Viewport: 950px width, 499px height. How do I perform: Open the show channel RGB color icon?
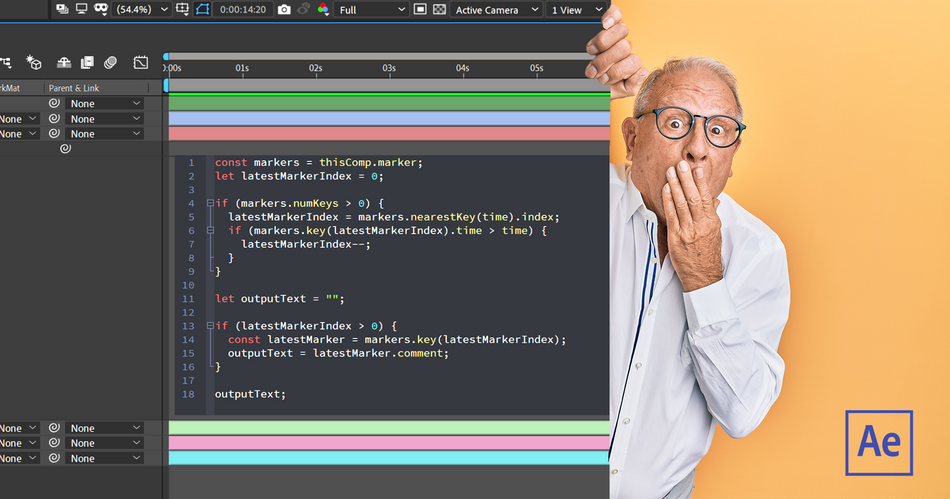pyautogui.click(x=323, y=10)
